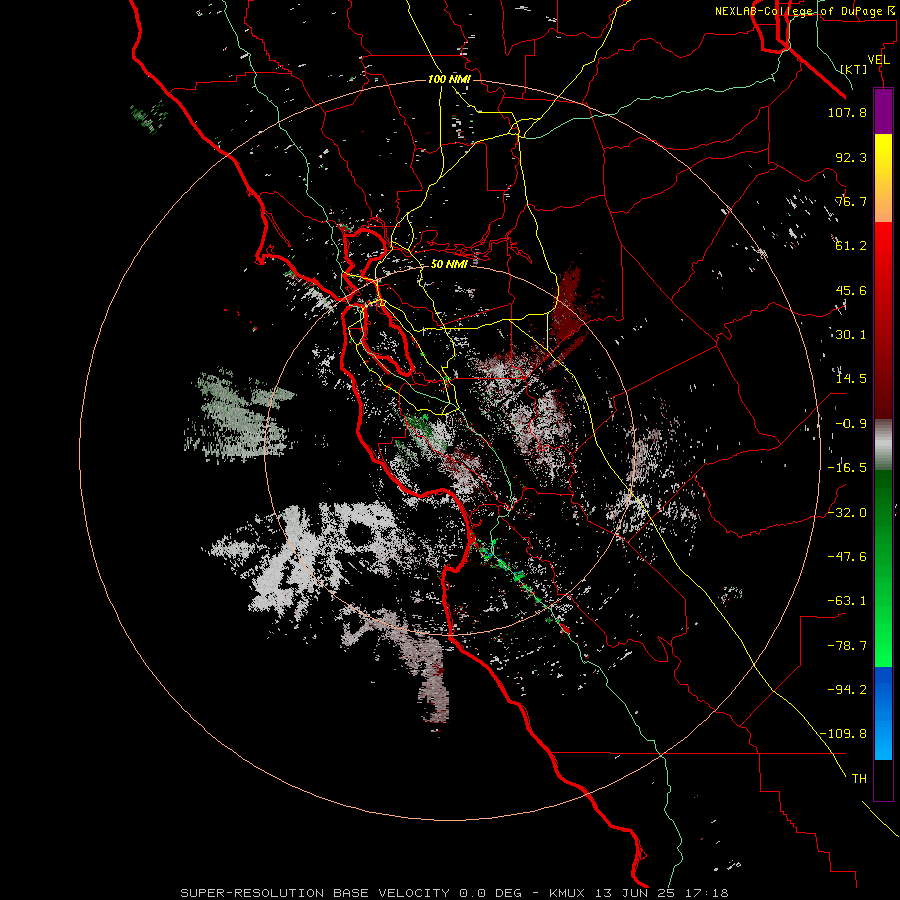Pick the gray near-zero segment of the color bar
Image resolution: width=900 pixels, height=900 pixels.
tap(883, 444)
